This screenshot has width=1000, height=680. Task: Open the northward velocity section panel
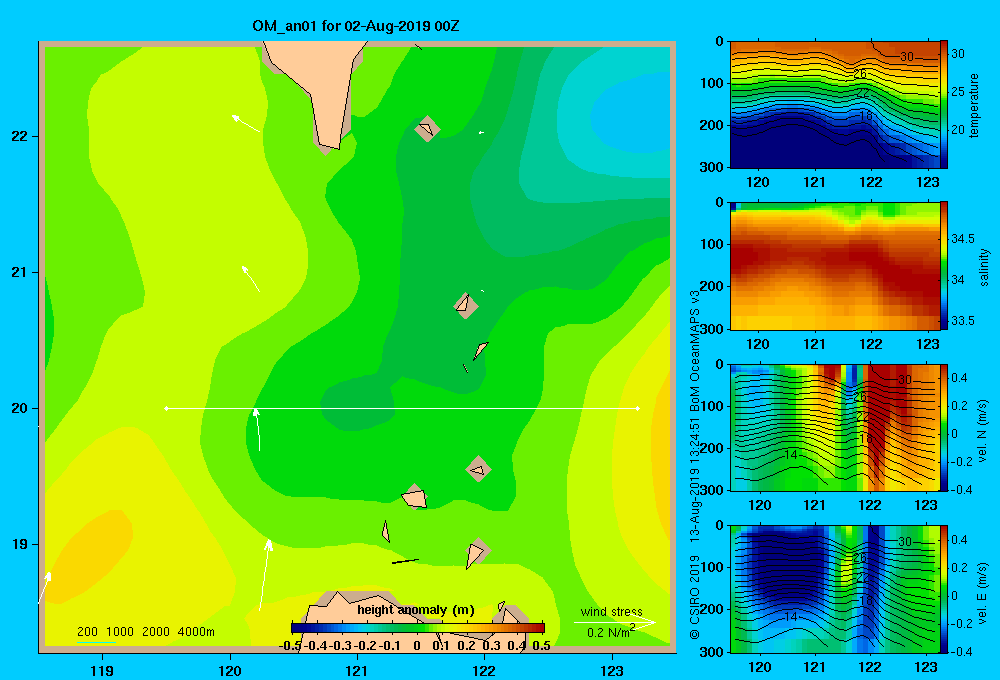coord(835,427)
